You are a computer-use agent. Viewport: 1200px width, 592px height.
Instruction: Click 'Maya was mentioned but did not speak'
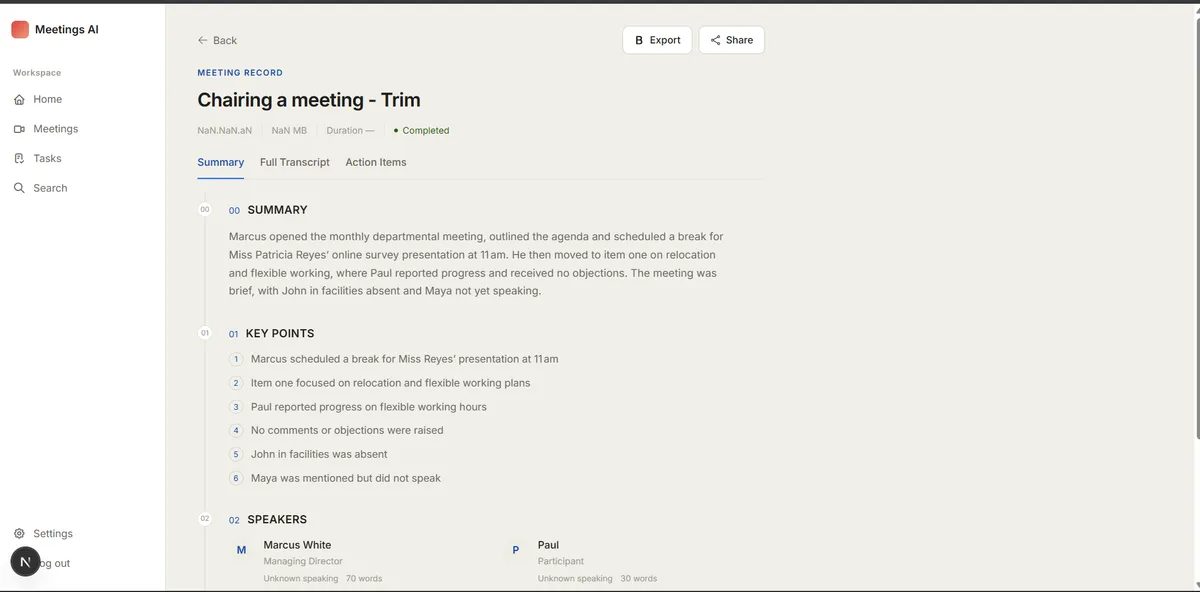point(346,478)
